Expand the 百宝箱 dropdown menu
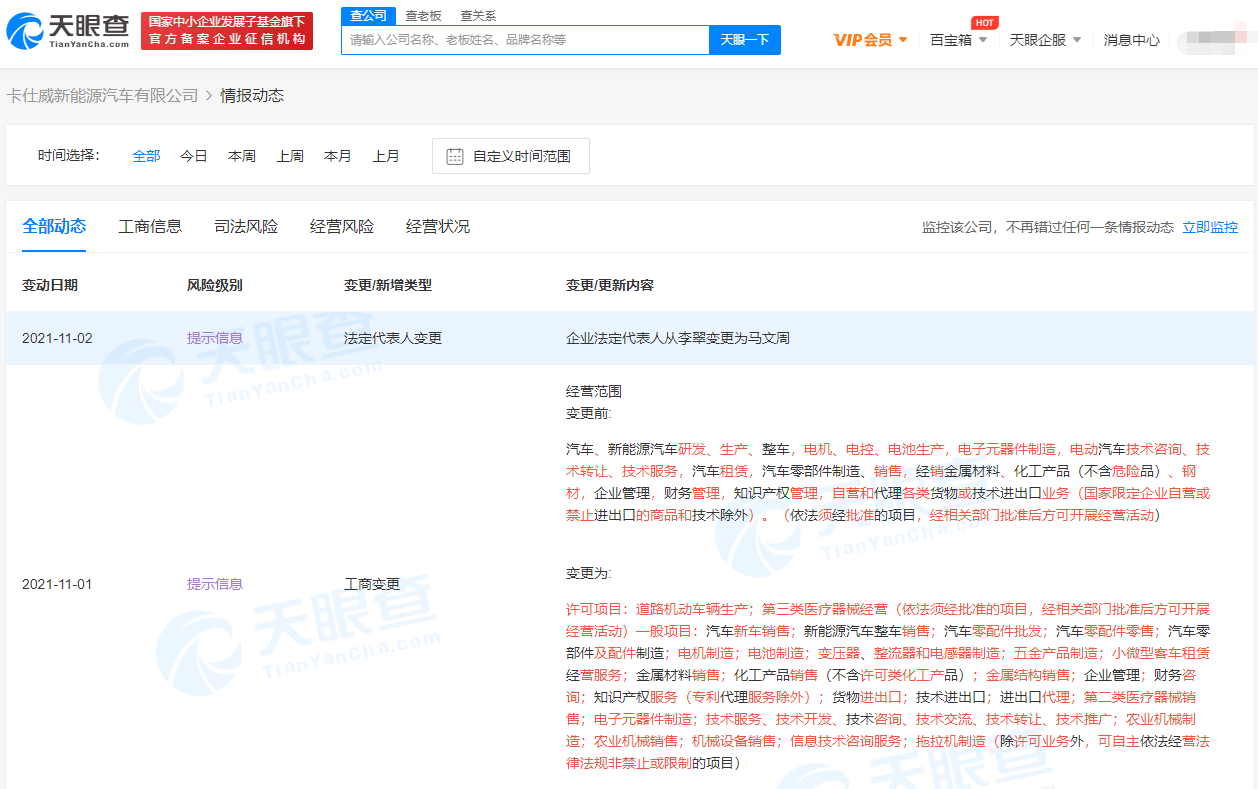 (x=958, y=40)
